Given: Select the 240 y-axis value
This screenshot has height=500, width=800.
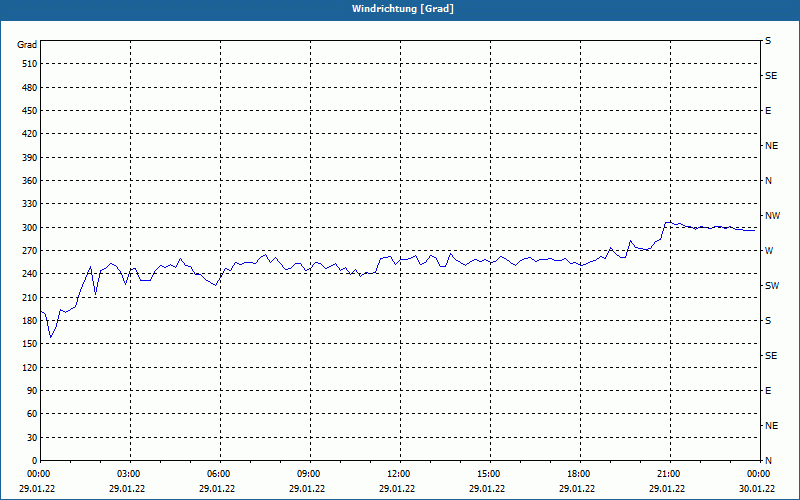Looking at the screenshot, I should (x=29, y=274).
